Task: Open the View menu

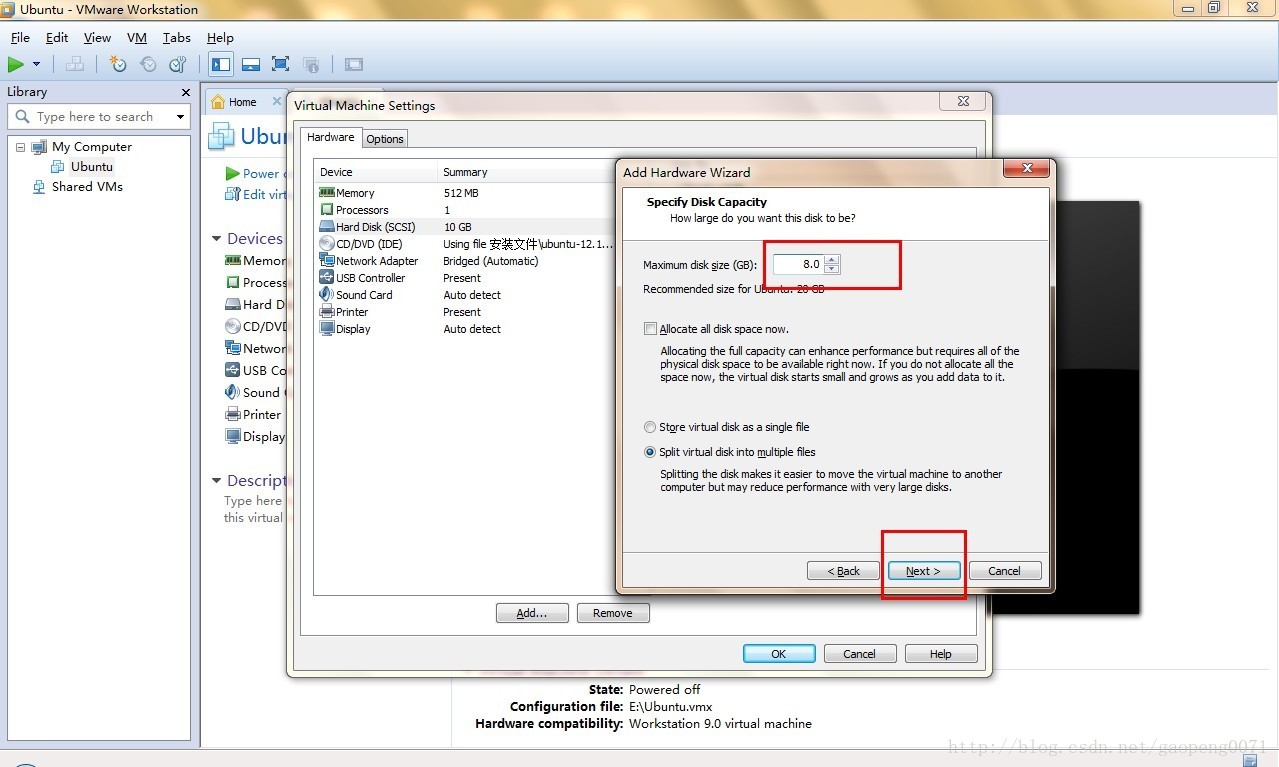Action: [97, 38]
